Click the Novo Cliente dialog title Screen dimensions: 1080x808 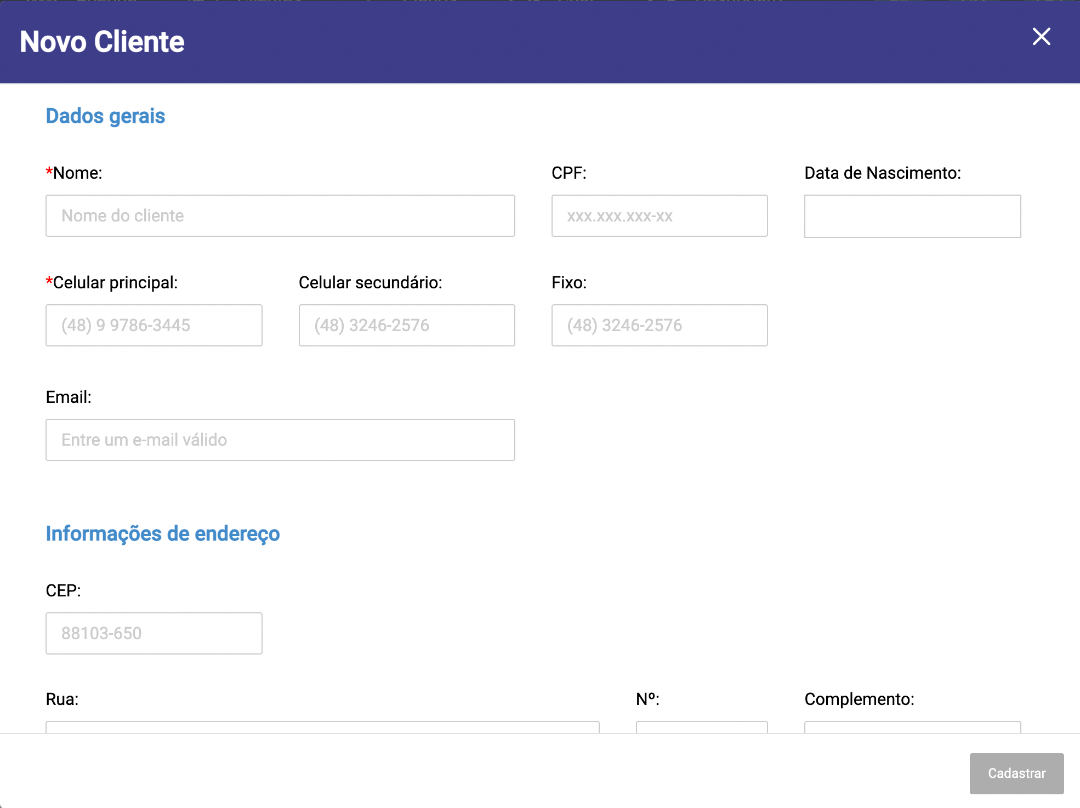point(102,42)
